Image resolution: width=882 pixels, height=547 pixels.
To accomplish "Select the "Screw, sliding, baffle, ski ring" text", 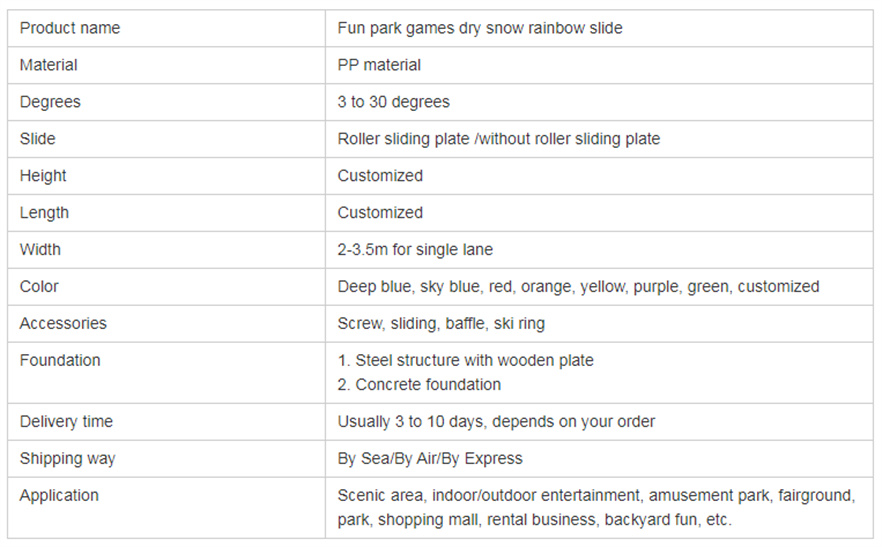I will (x=441, y=323).
